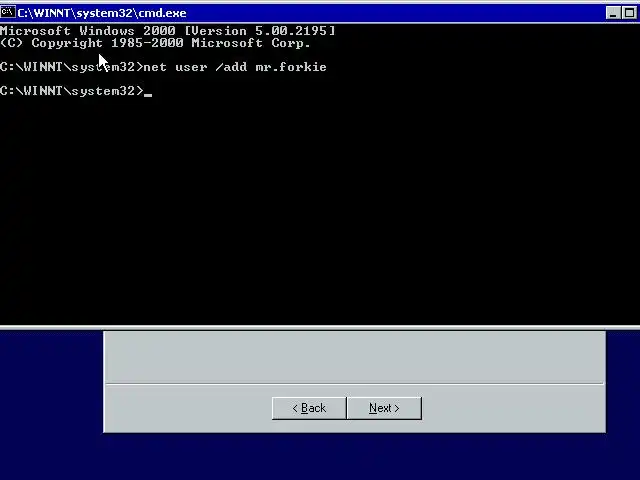The height and width of the screenshot is (480, 640).
Task: Minimize the cmd.exe window
Action: pos(613,13)
